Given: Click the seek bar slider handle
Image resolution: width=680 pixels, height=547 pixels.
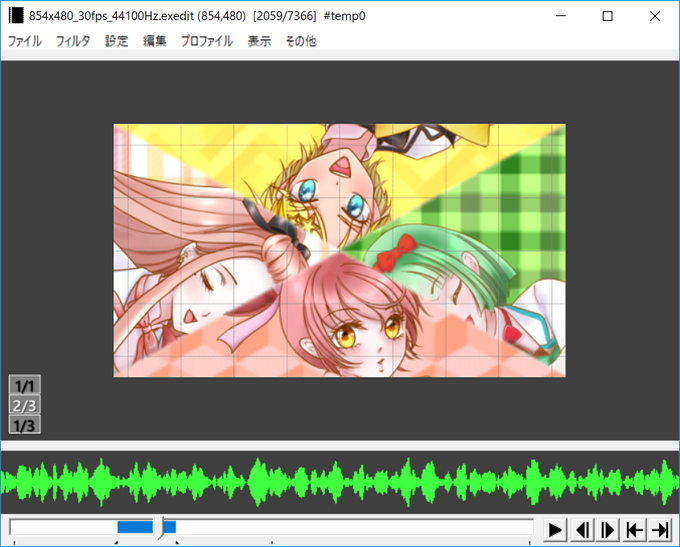Looking at the screenshot, I should [162, 527].
